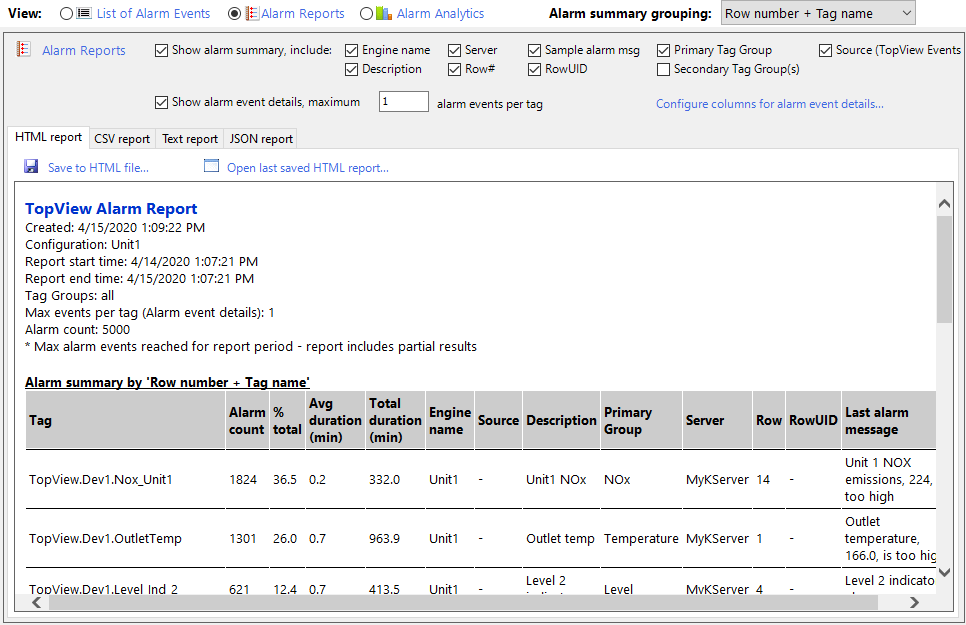Image resolution: width=966 pixels, height=625 pixels.
Task: Select the Alarm Analytics radio button
Action: (x=367, y=14)
